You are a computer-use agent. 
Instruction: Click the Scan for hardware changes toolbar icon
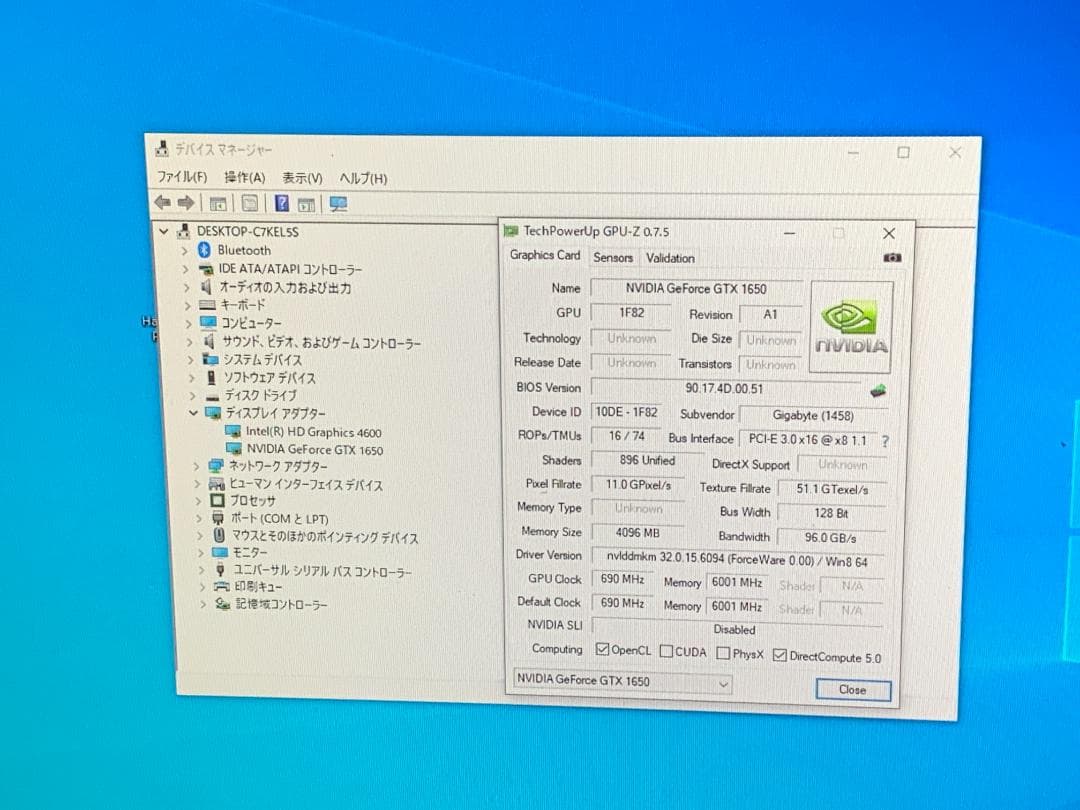coord(338,204)
